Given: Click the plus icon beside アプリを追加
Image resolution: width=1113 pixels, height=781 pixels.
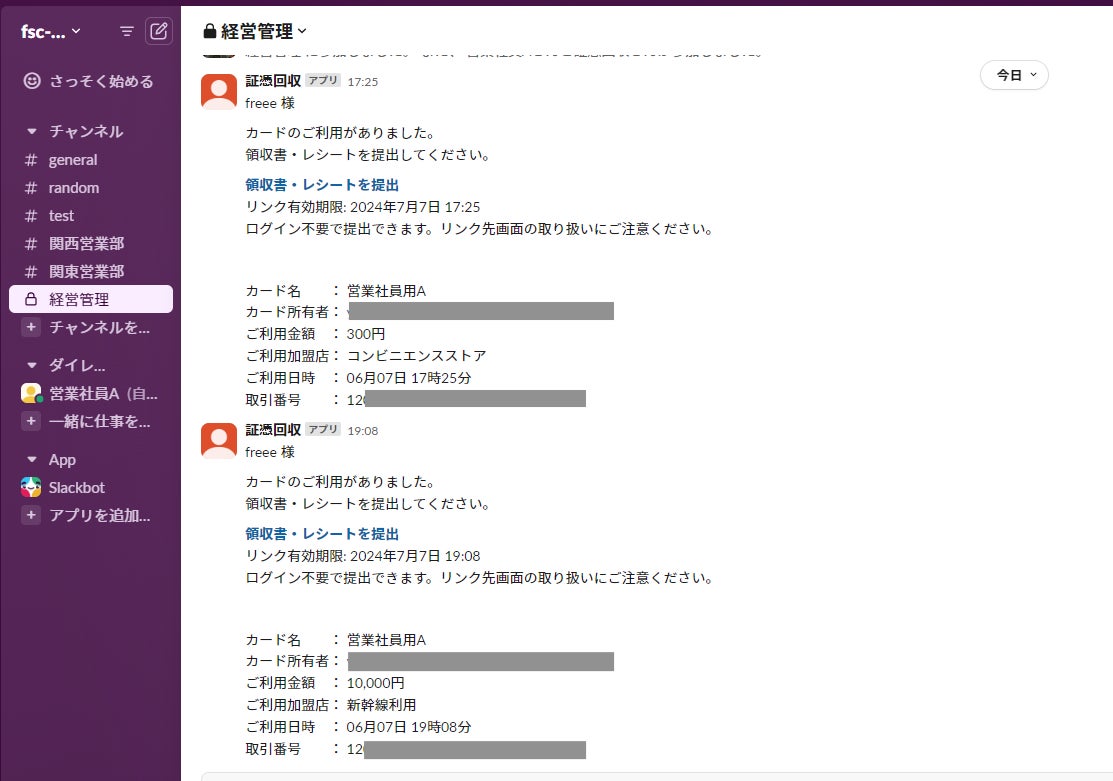Looking at the screenshot, I should click(x=31, y=516).
